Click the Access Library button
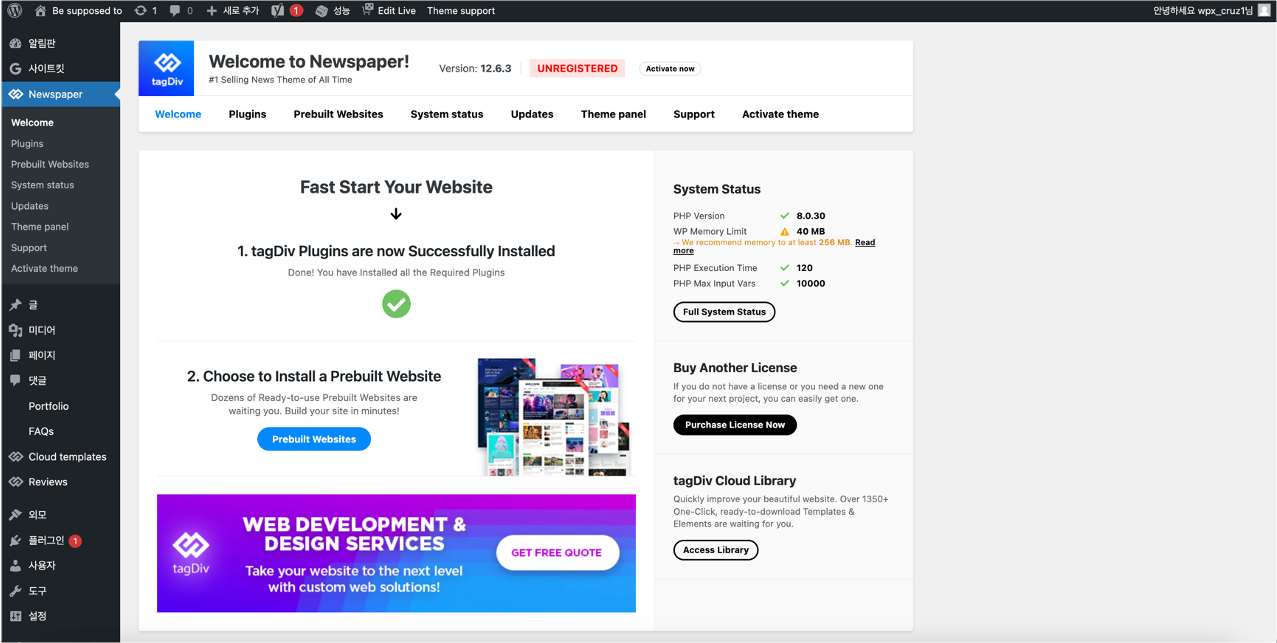The height and width of the screenshot is (643, 1277). [x=716, y=550]
